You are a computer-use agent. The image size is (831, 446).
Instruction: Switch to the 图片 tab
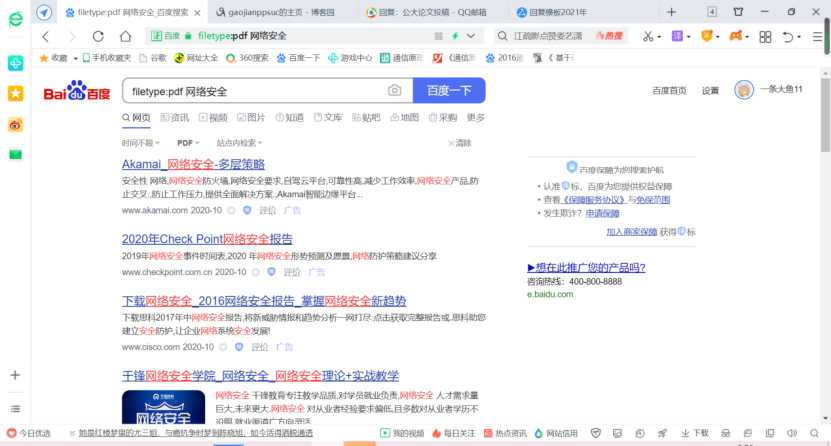point(251,118)
